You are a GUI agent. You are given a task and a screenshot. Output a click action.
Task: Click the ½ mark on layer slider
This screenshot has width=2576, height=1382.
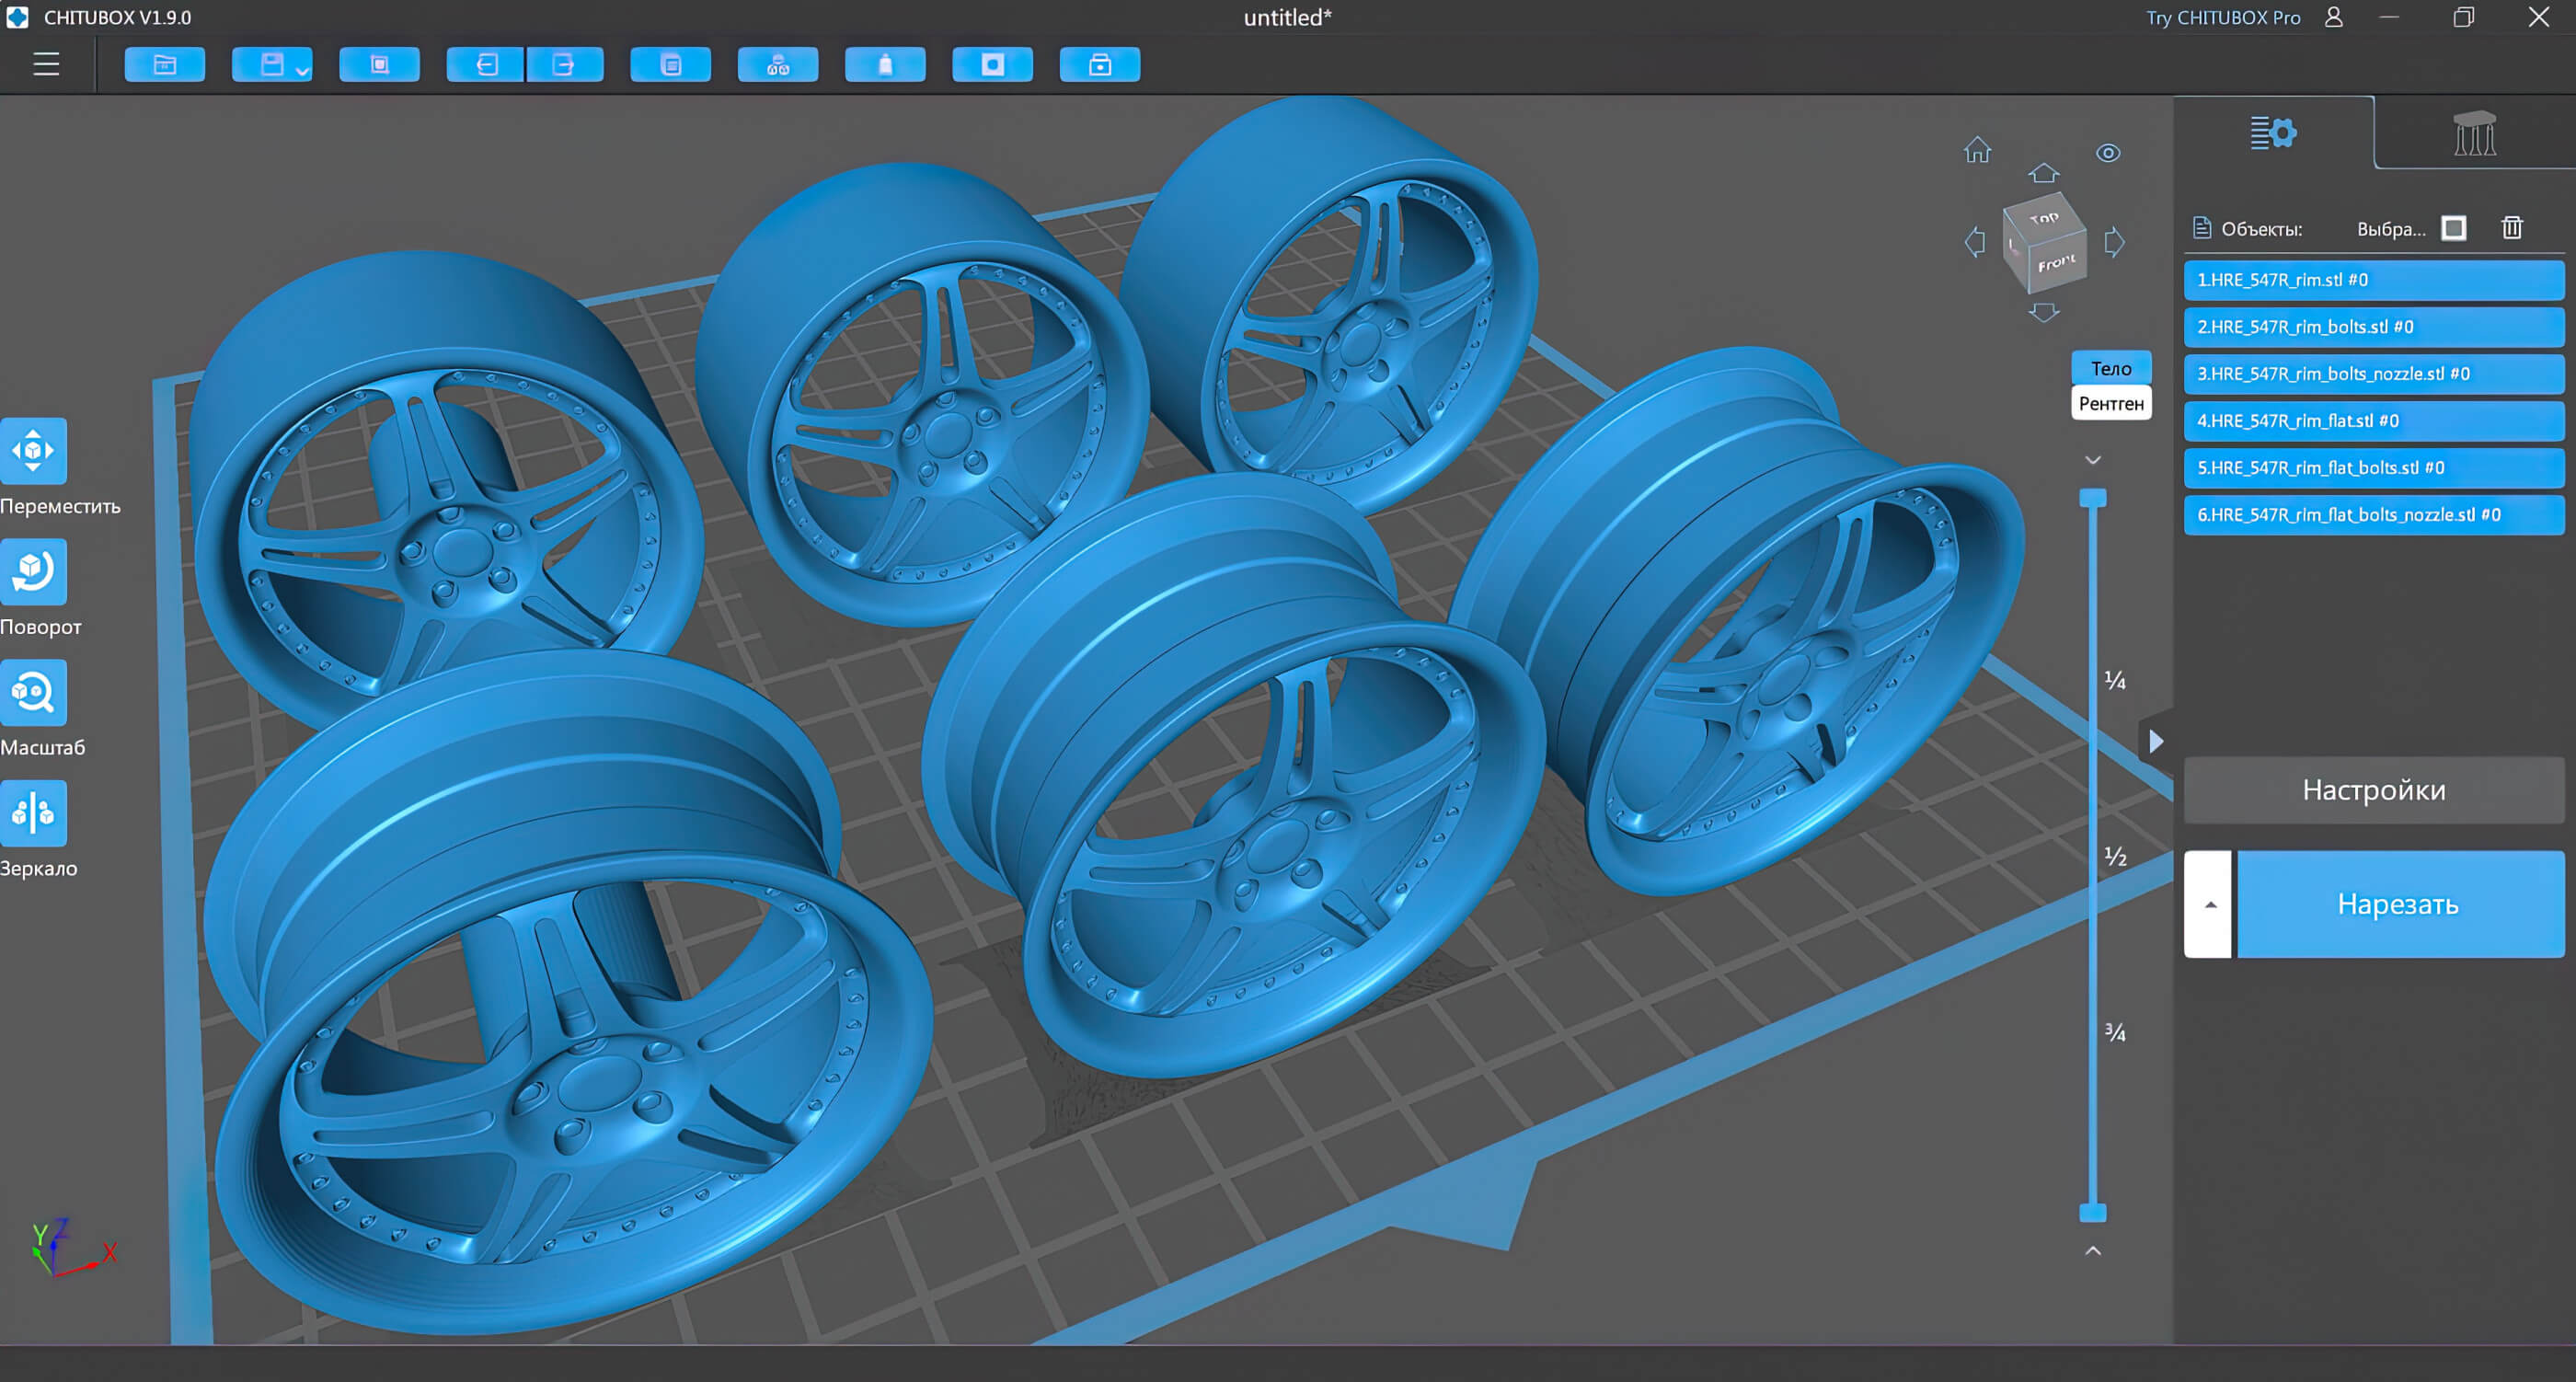(x=2115, y=856)
